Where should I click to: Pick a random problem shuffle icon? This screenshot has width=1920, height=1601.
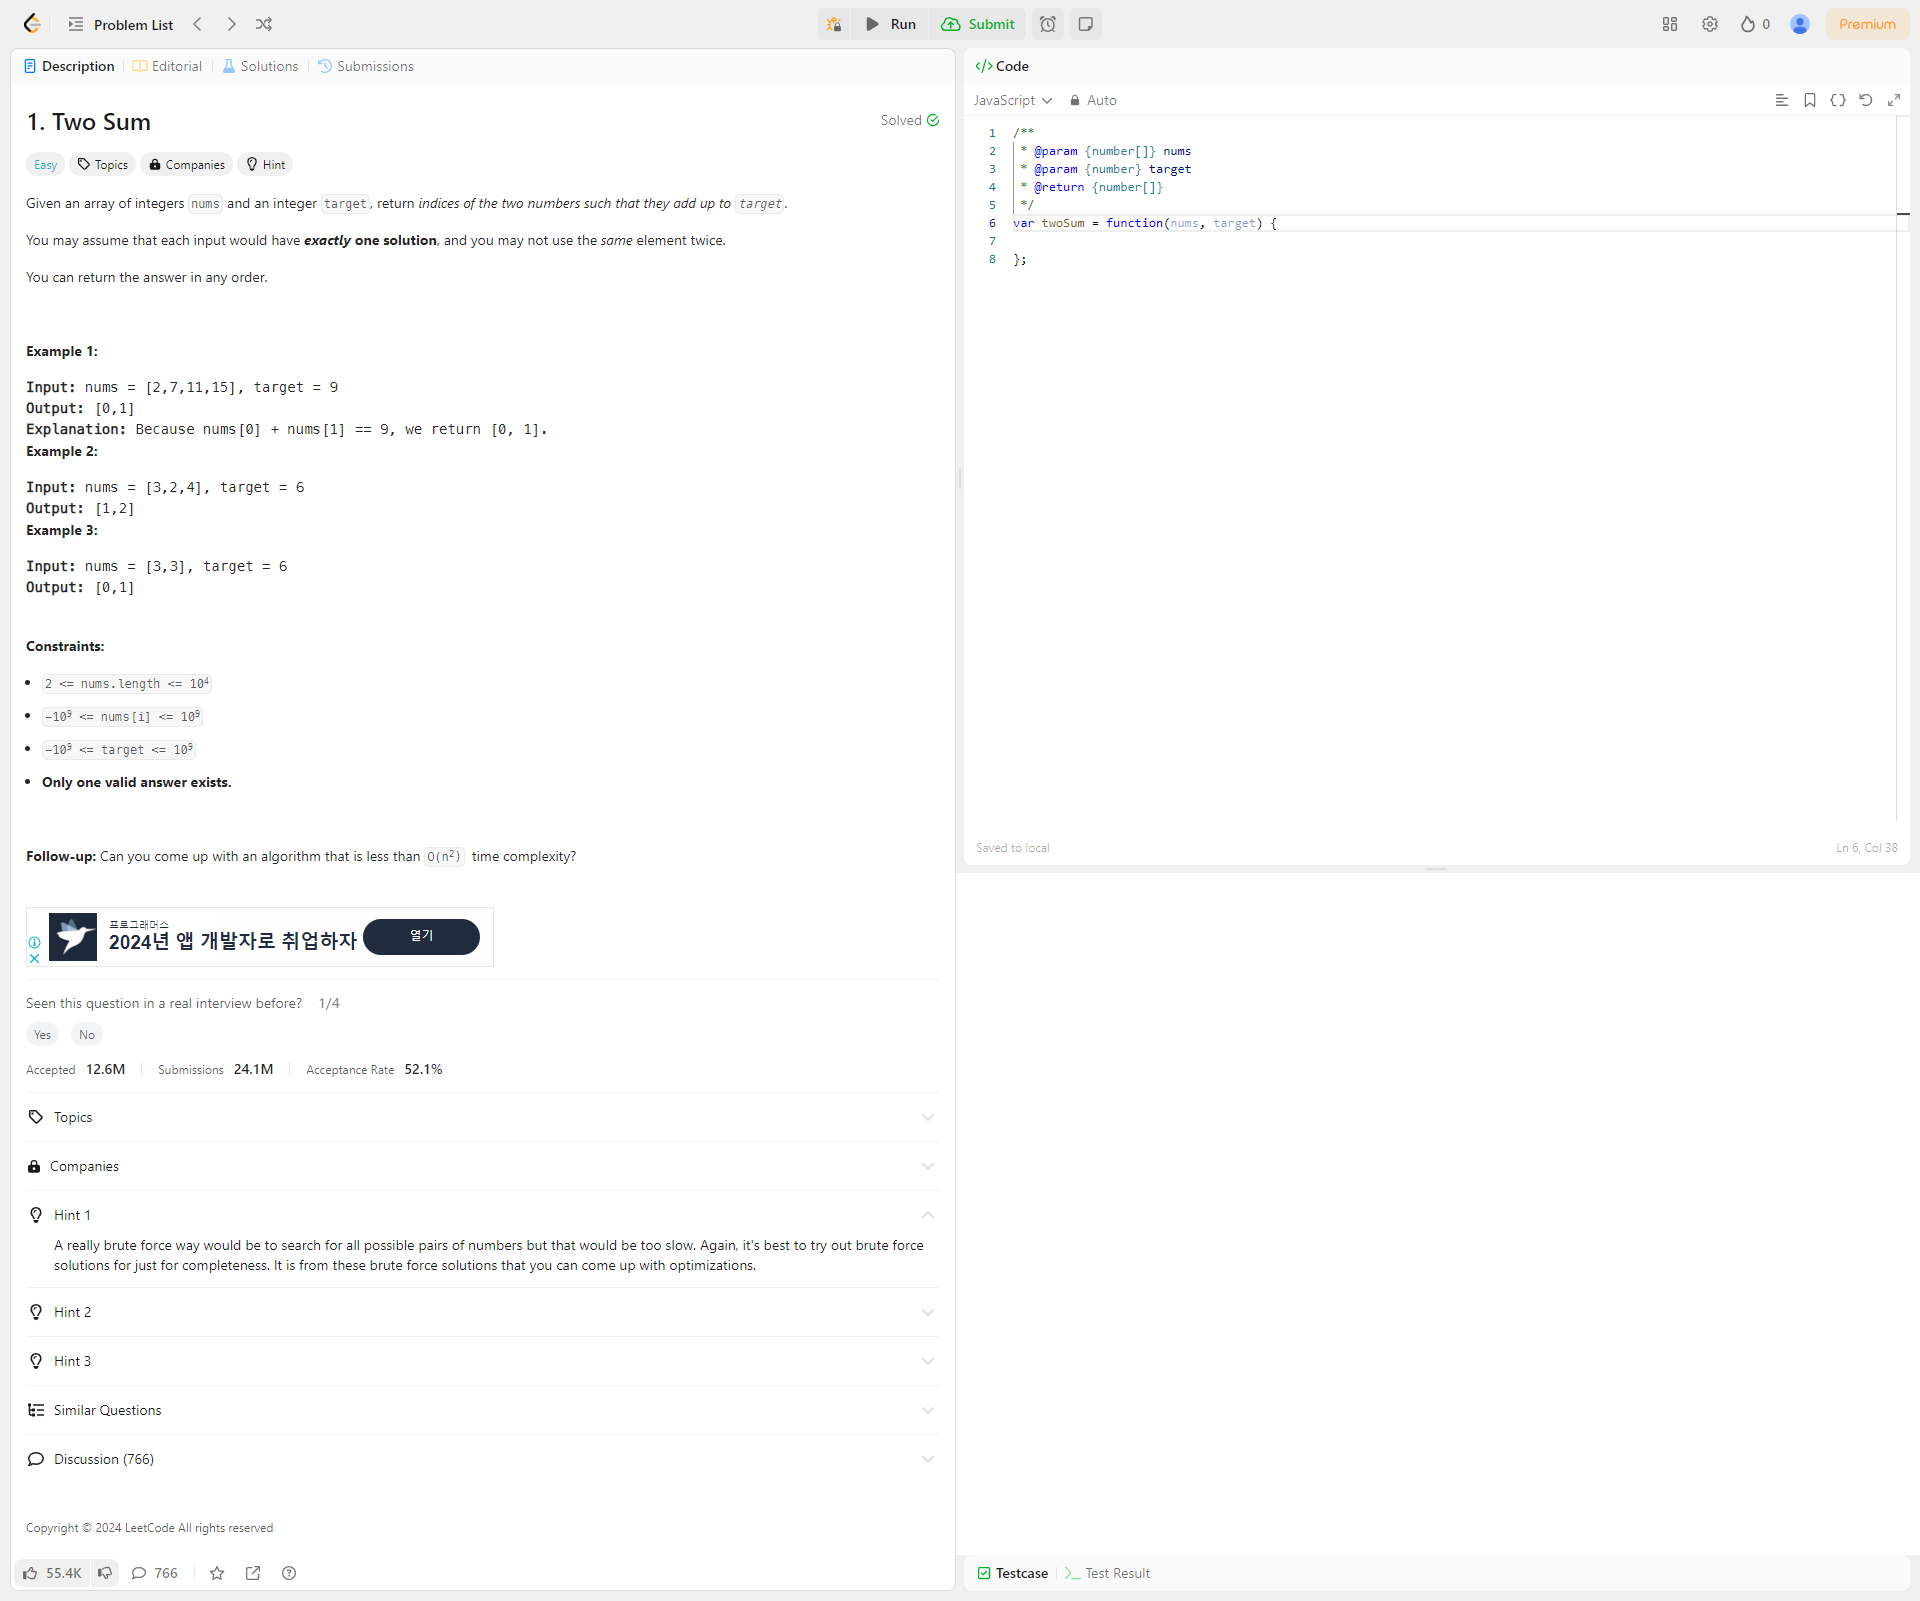pos(264,24)
